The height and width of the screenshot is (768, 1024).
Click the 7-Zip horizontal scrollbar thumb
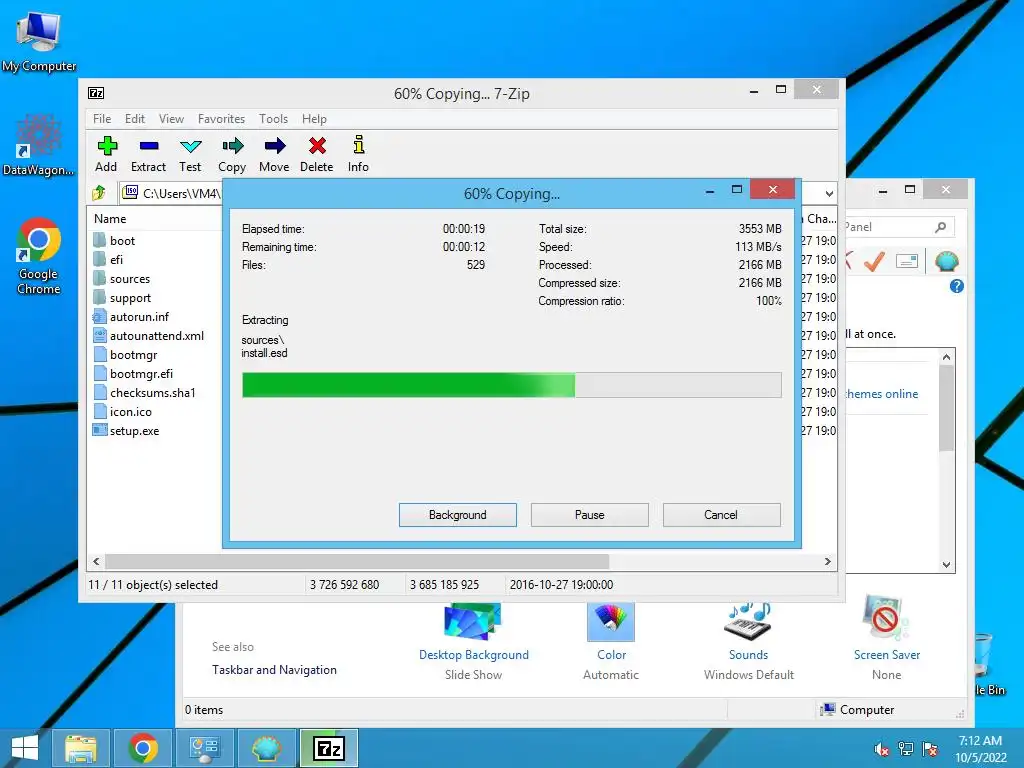357,562
